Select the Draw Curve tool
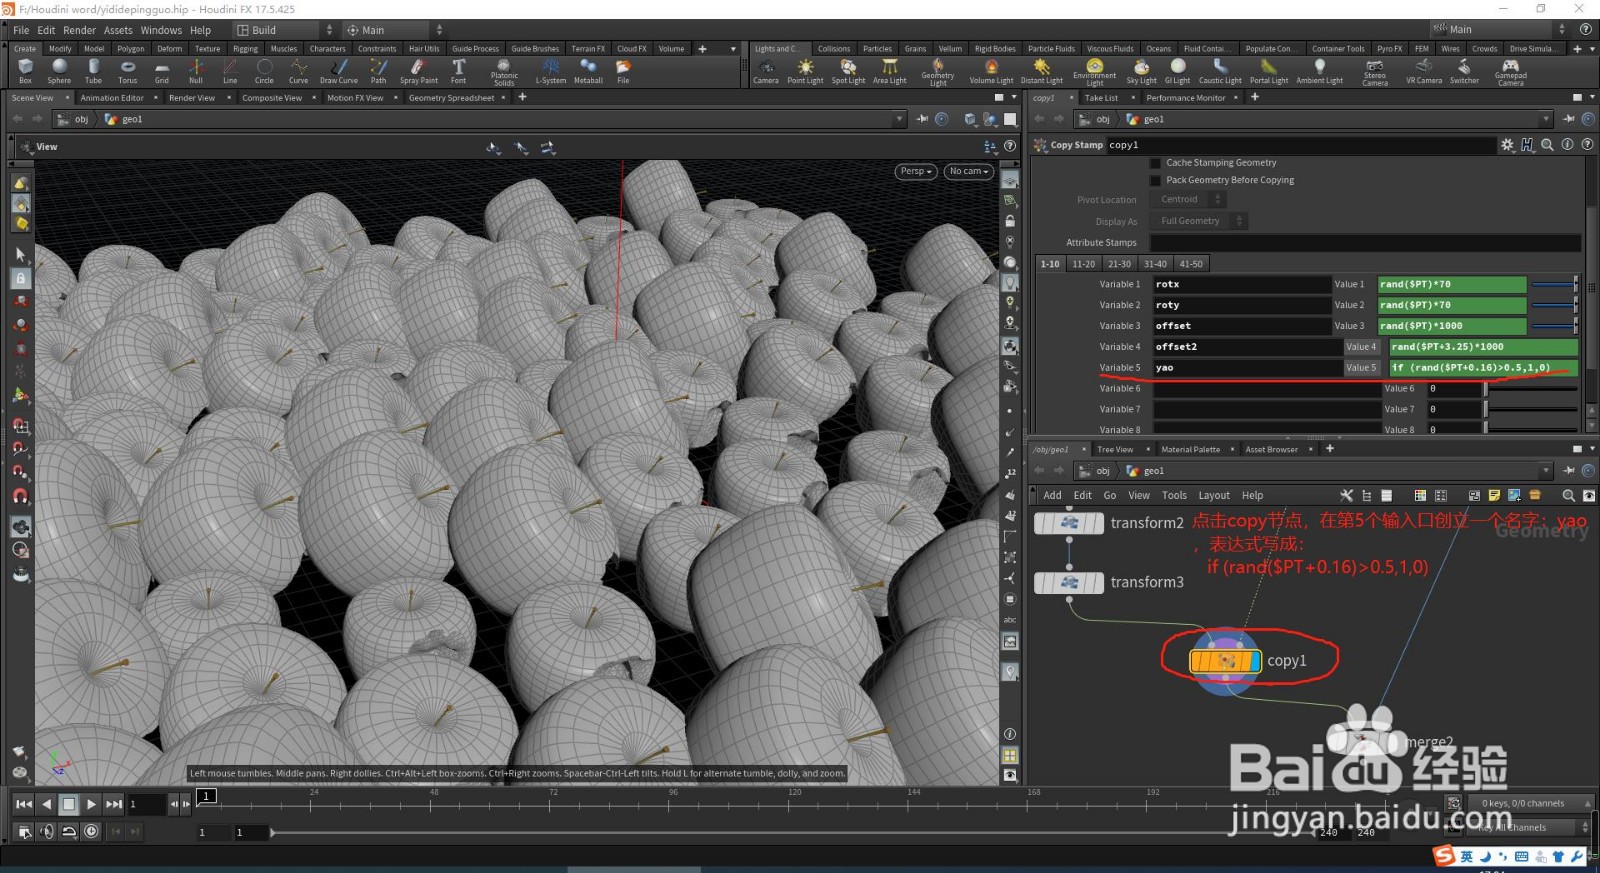The width and height of the screenshot is (1600, 873). click(x=339, y=71)
